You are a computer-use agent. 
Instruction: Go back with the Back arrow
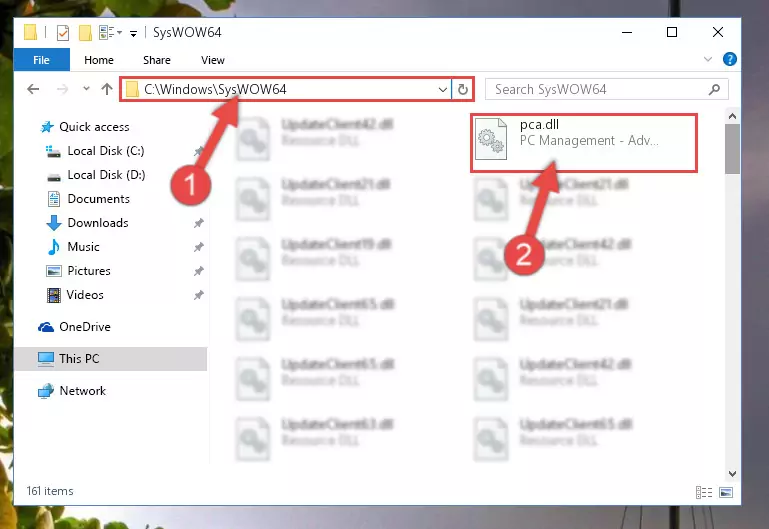tap(33, 89)
